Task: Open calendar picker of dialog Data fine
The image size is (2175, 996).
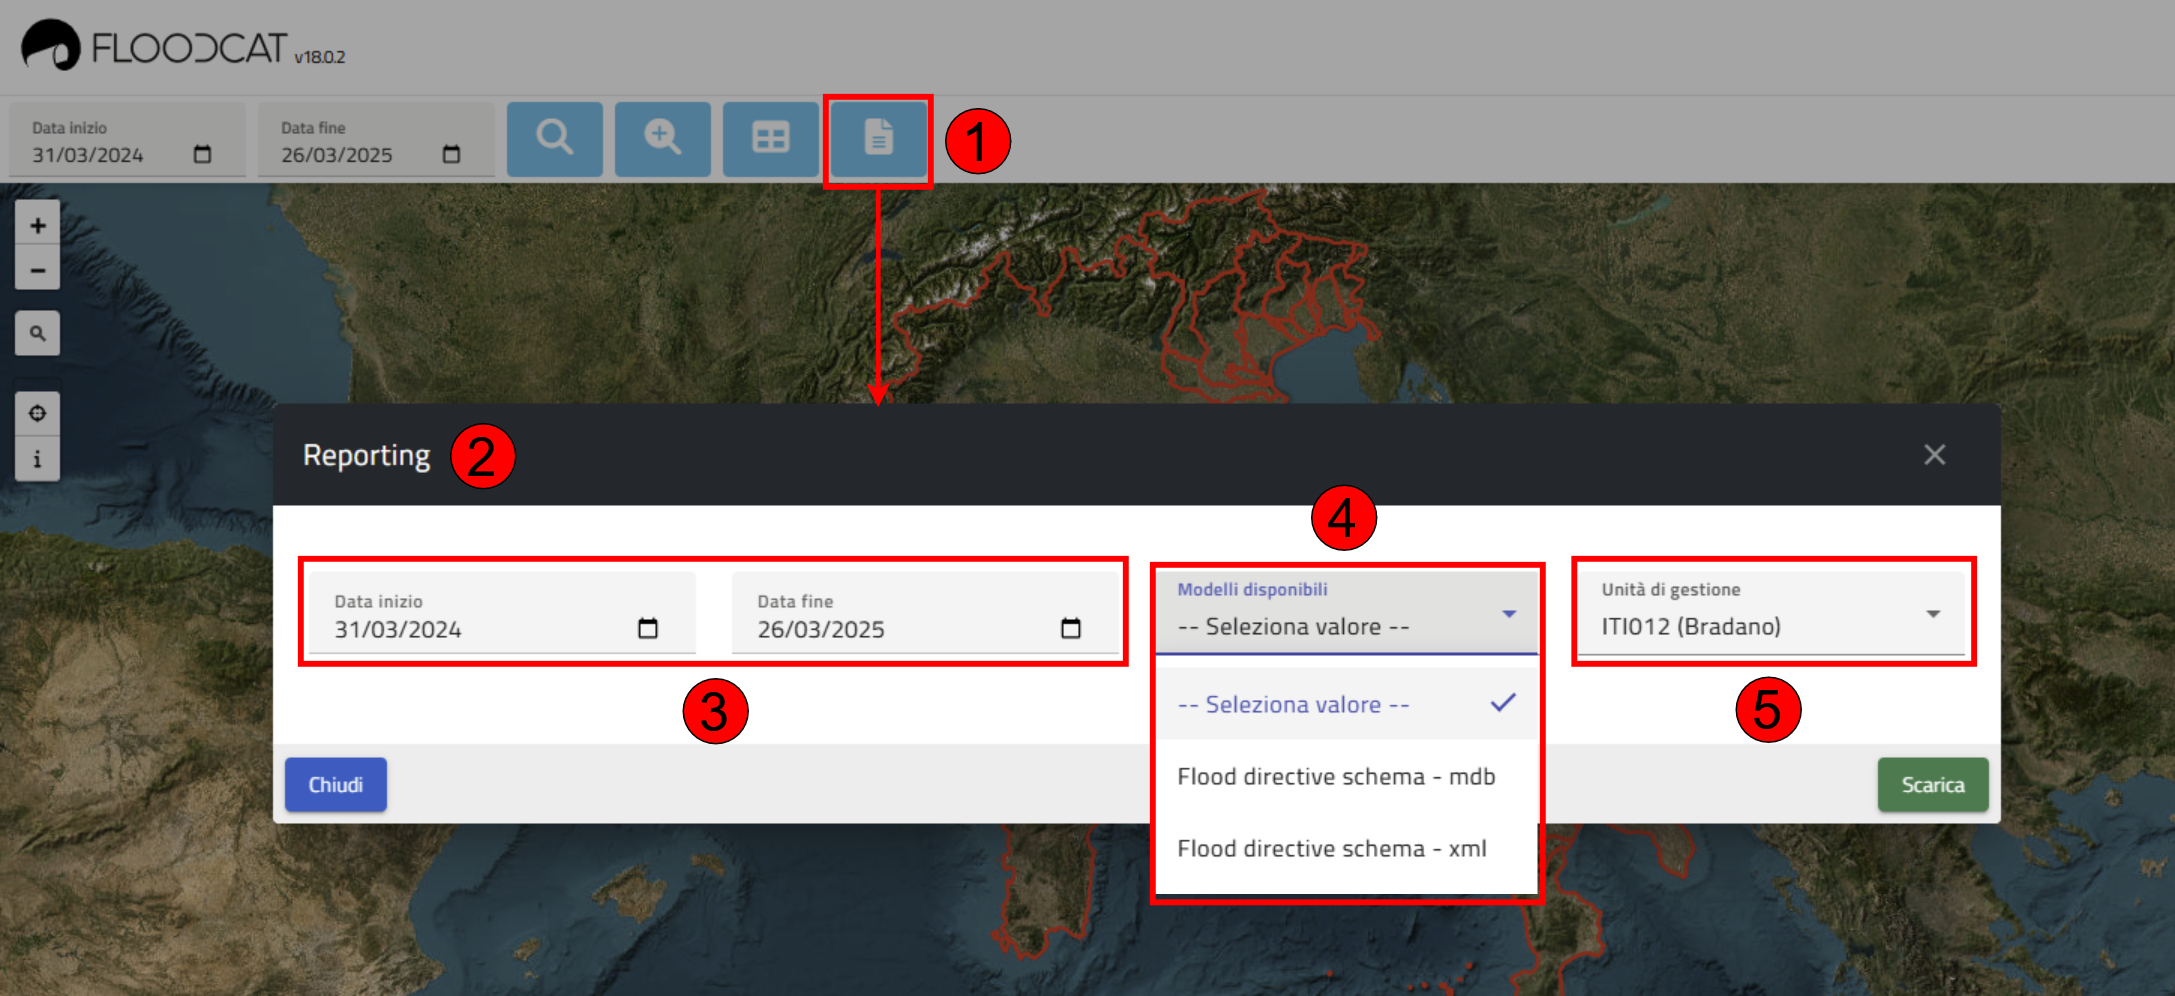Action: tap(1070, 628)
